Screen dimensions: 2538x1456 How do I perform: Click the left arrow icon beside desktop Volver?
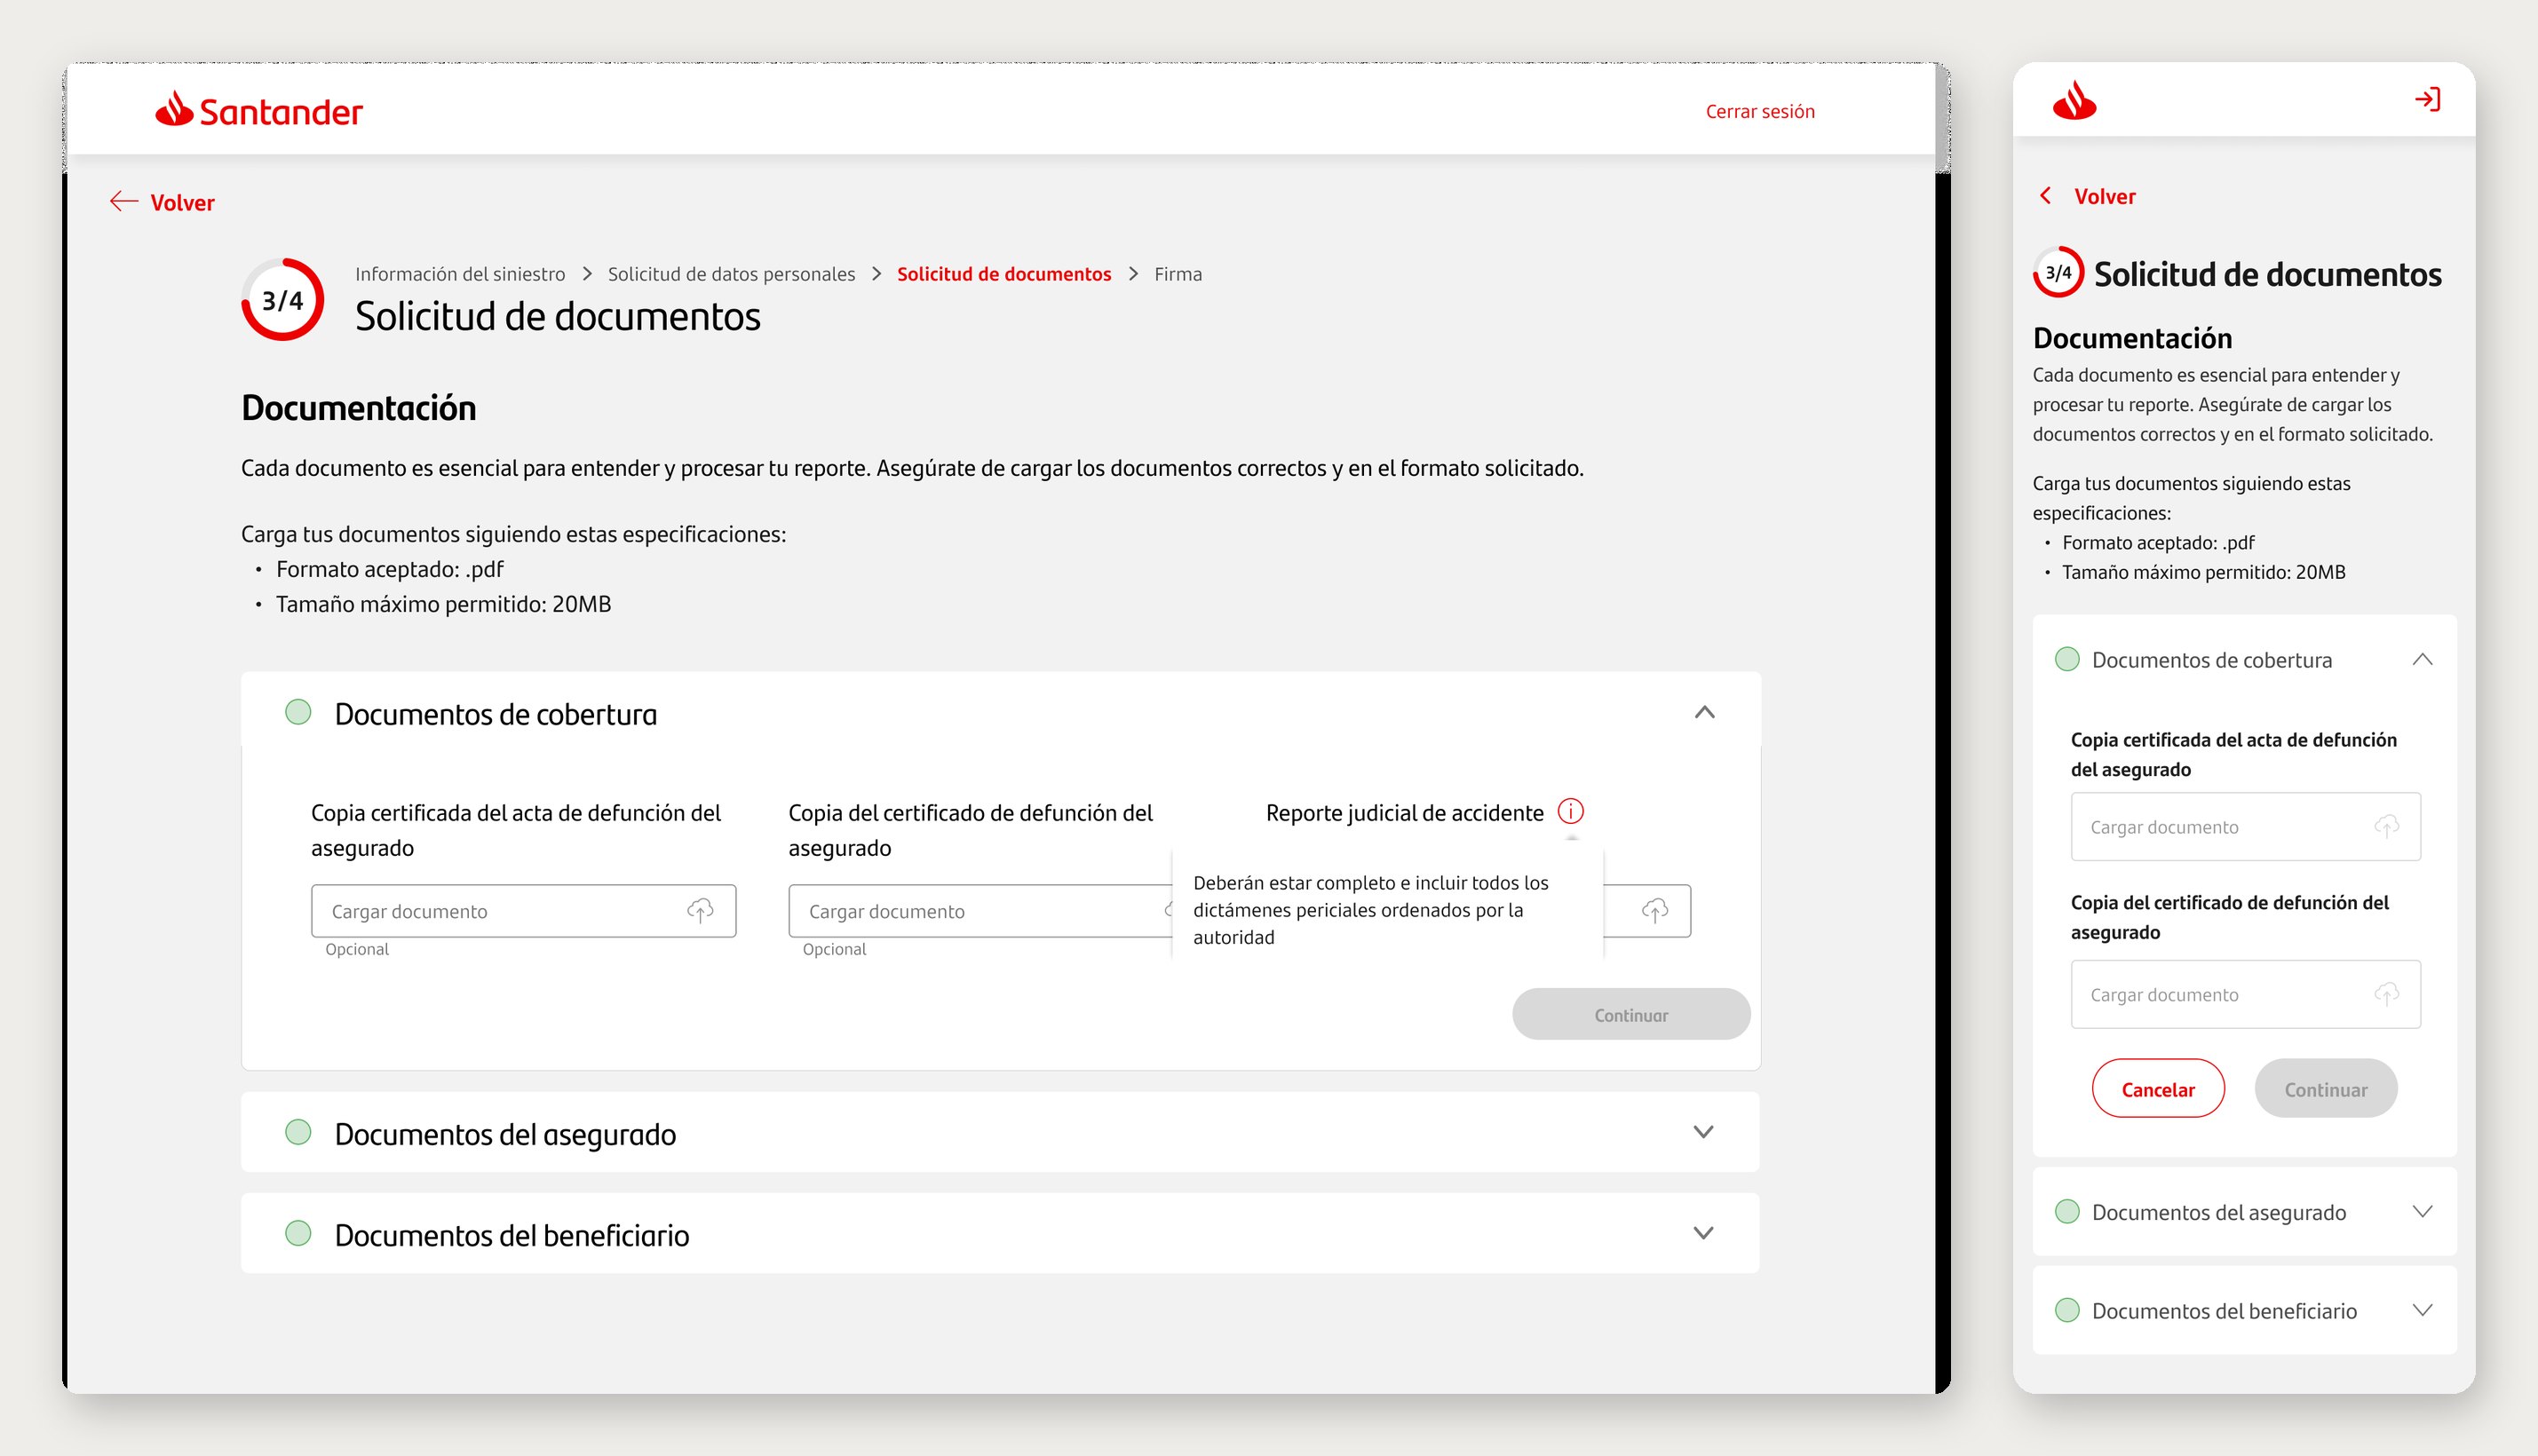124,202
